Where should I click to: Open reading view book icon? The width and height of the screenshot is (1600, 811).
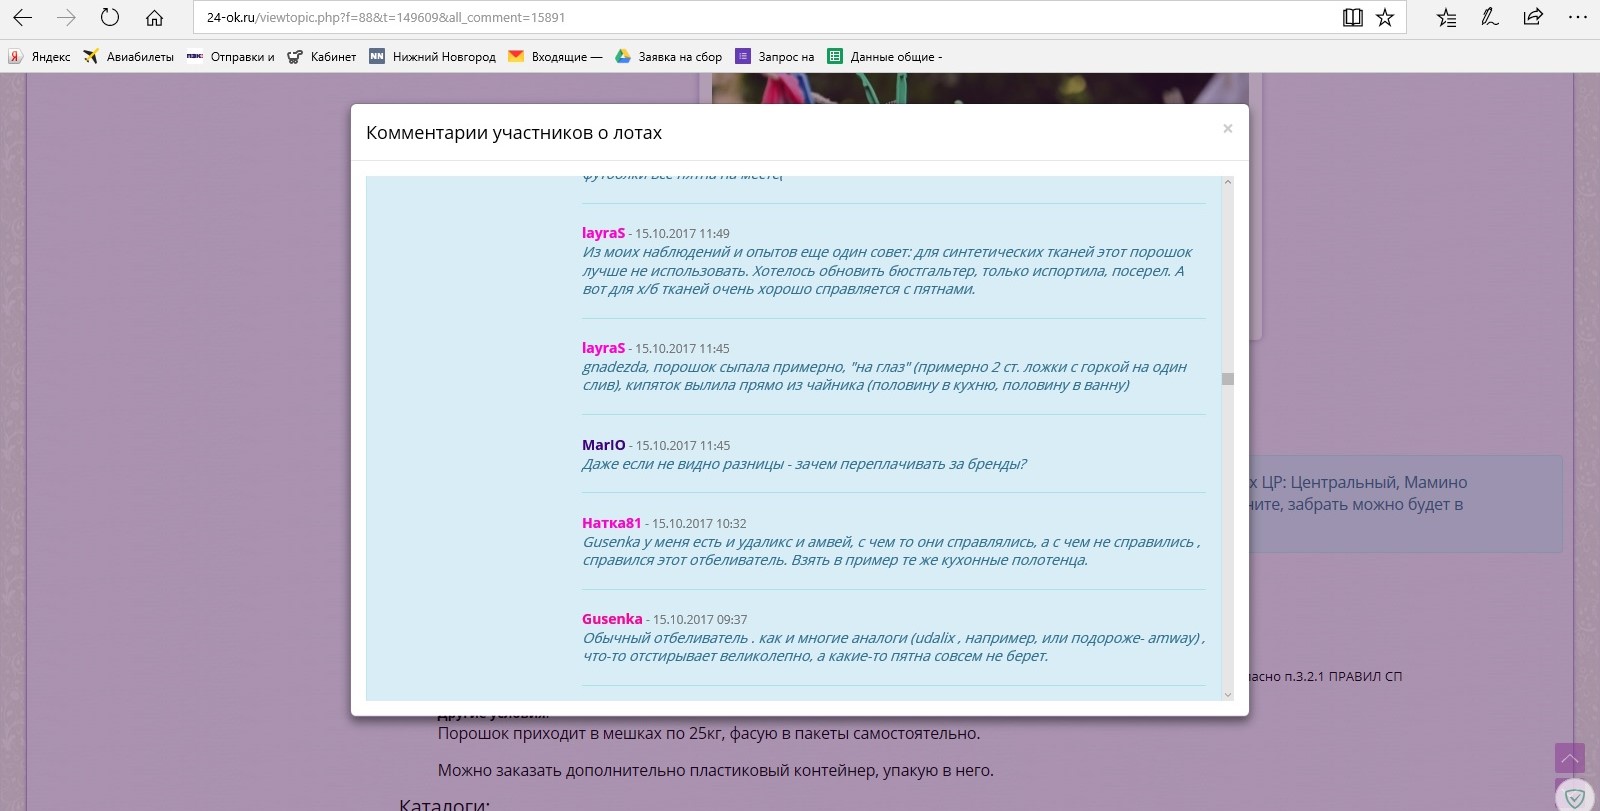click(x=1353, y=17)
